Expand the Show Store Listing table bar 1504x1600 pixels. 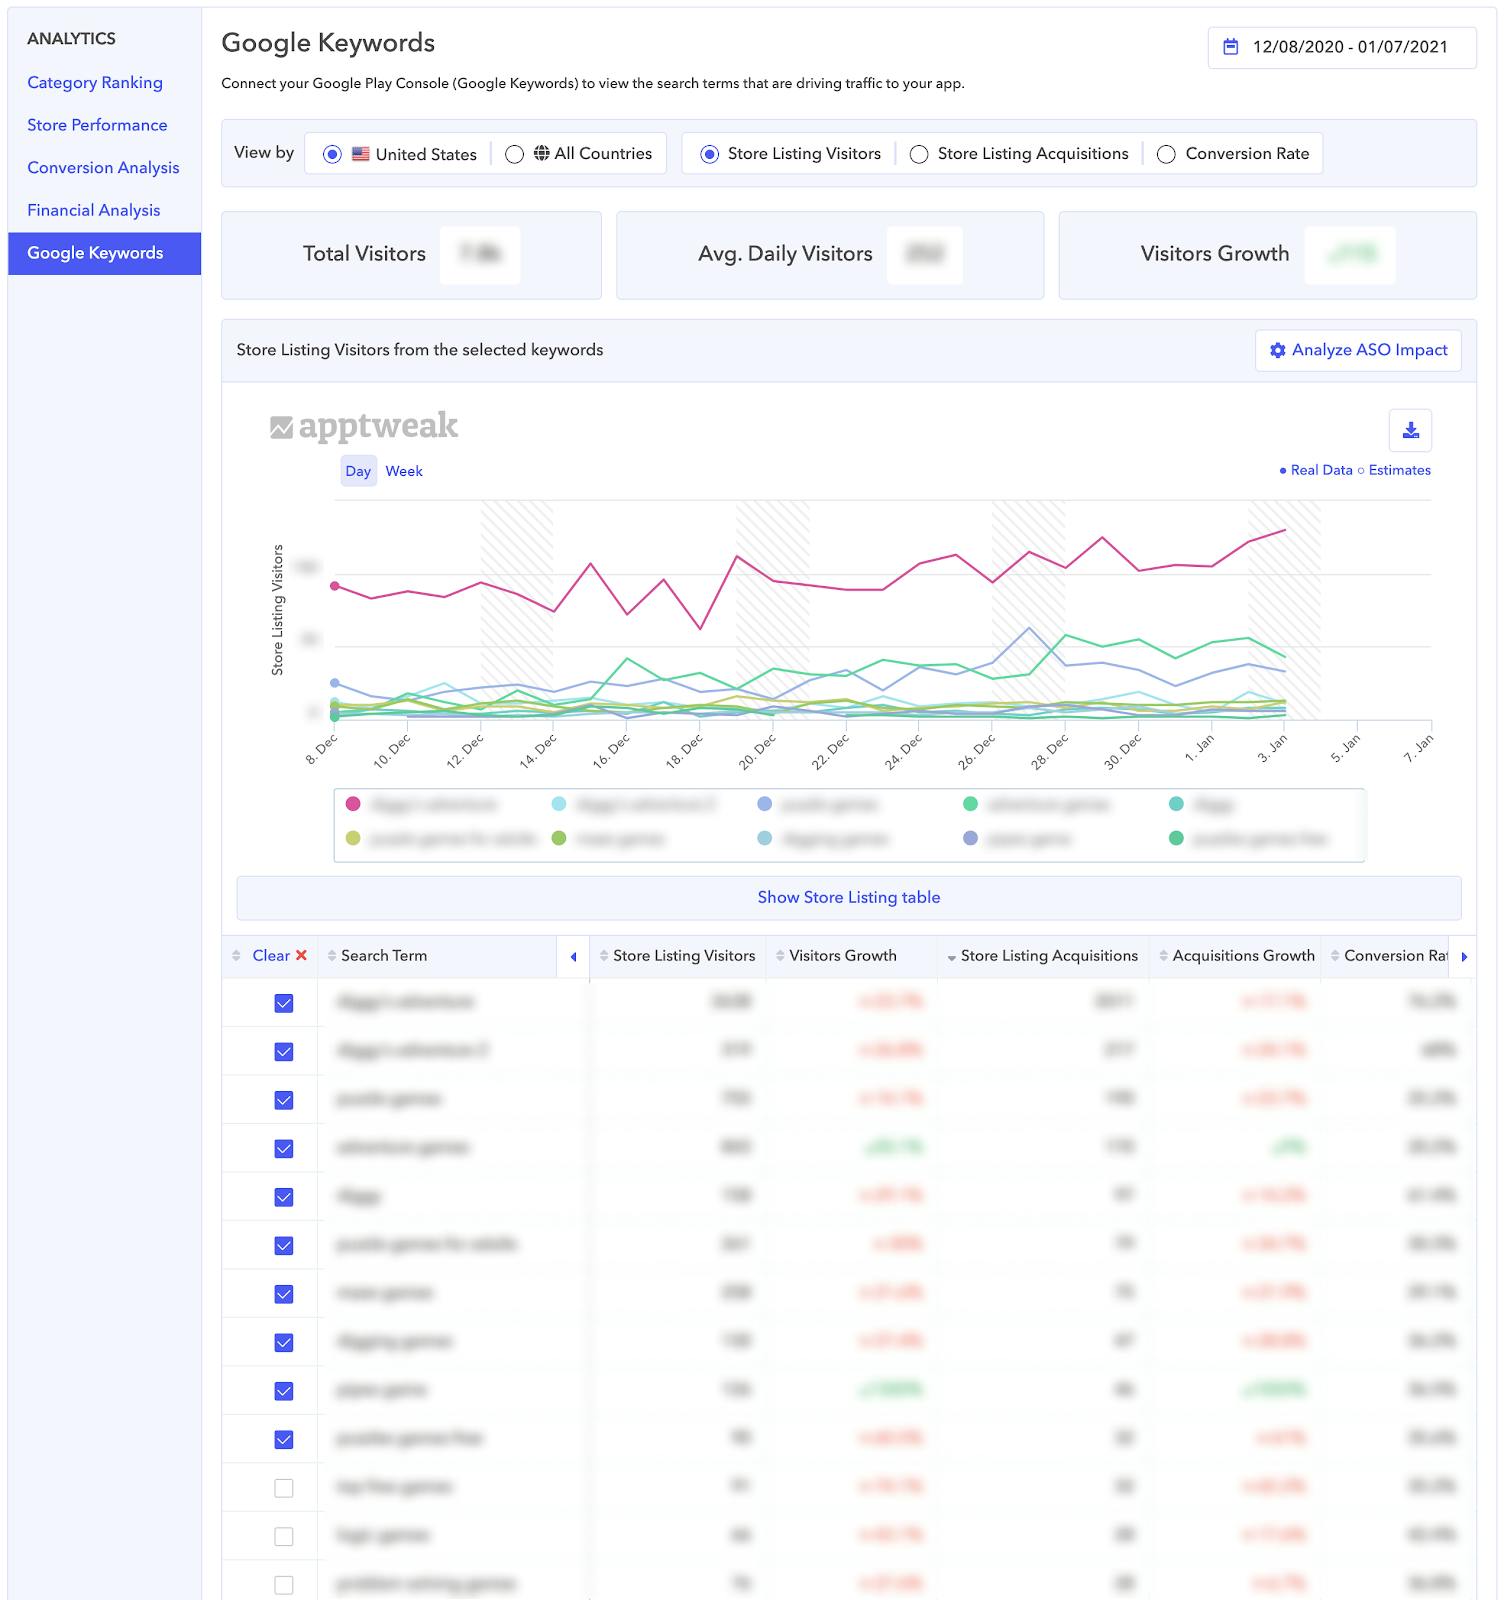(x=848, y=897)
